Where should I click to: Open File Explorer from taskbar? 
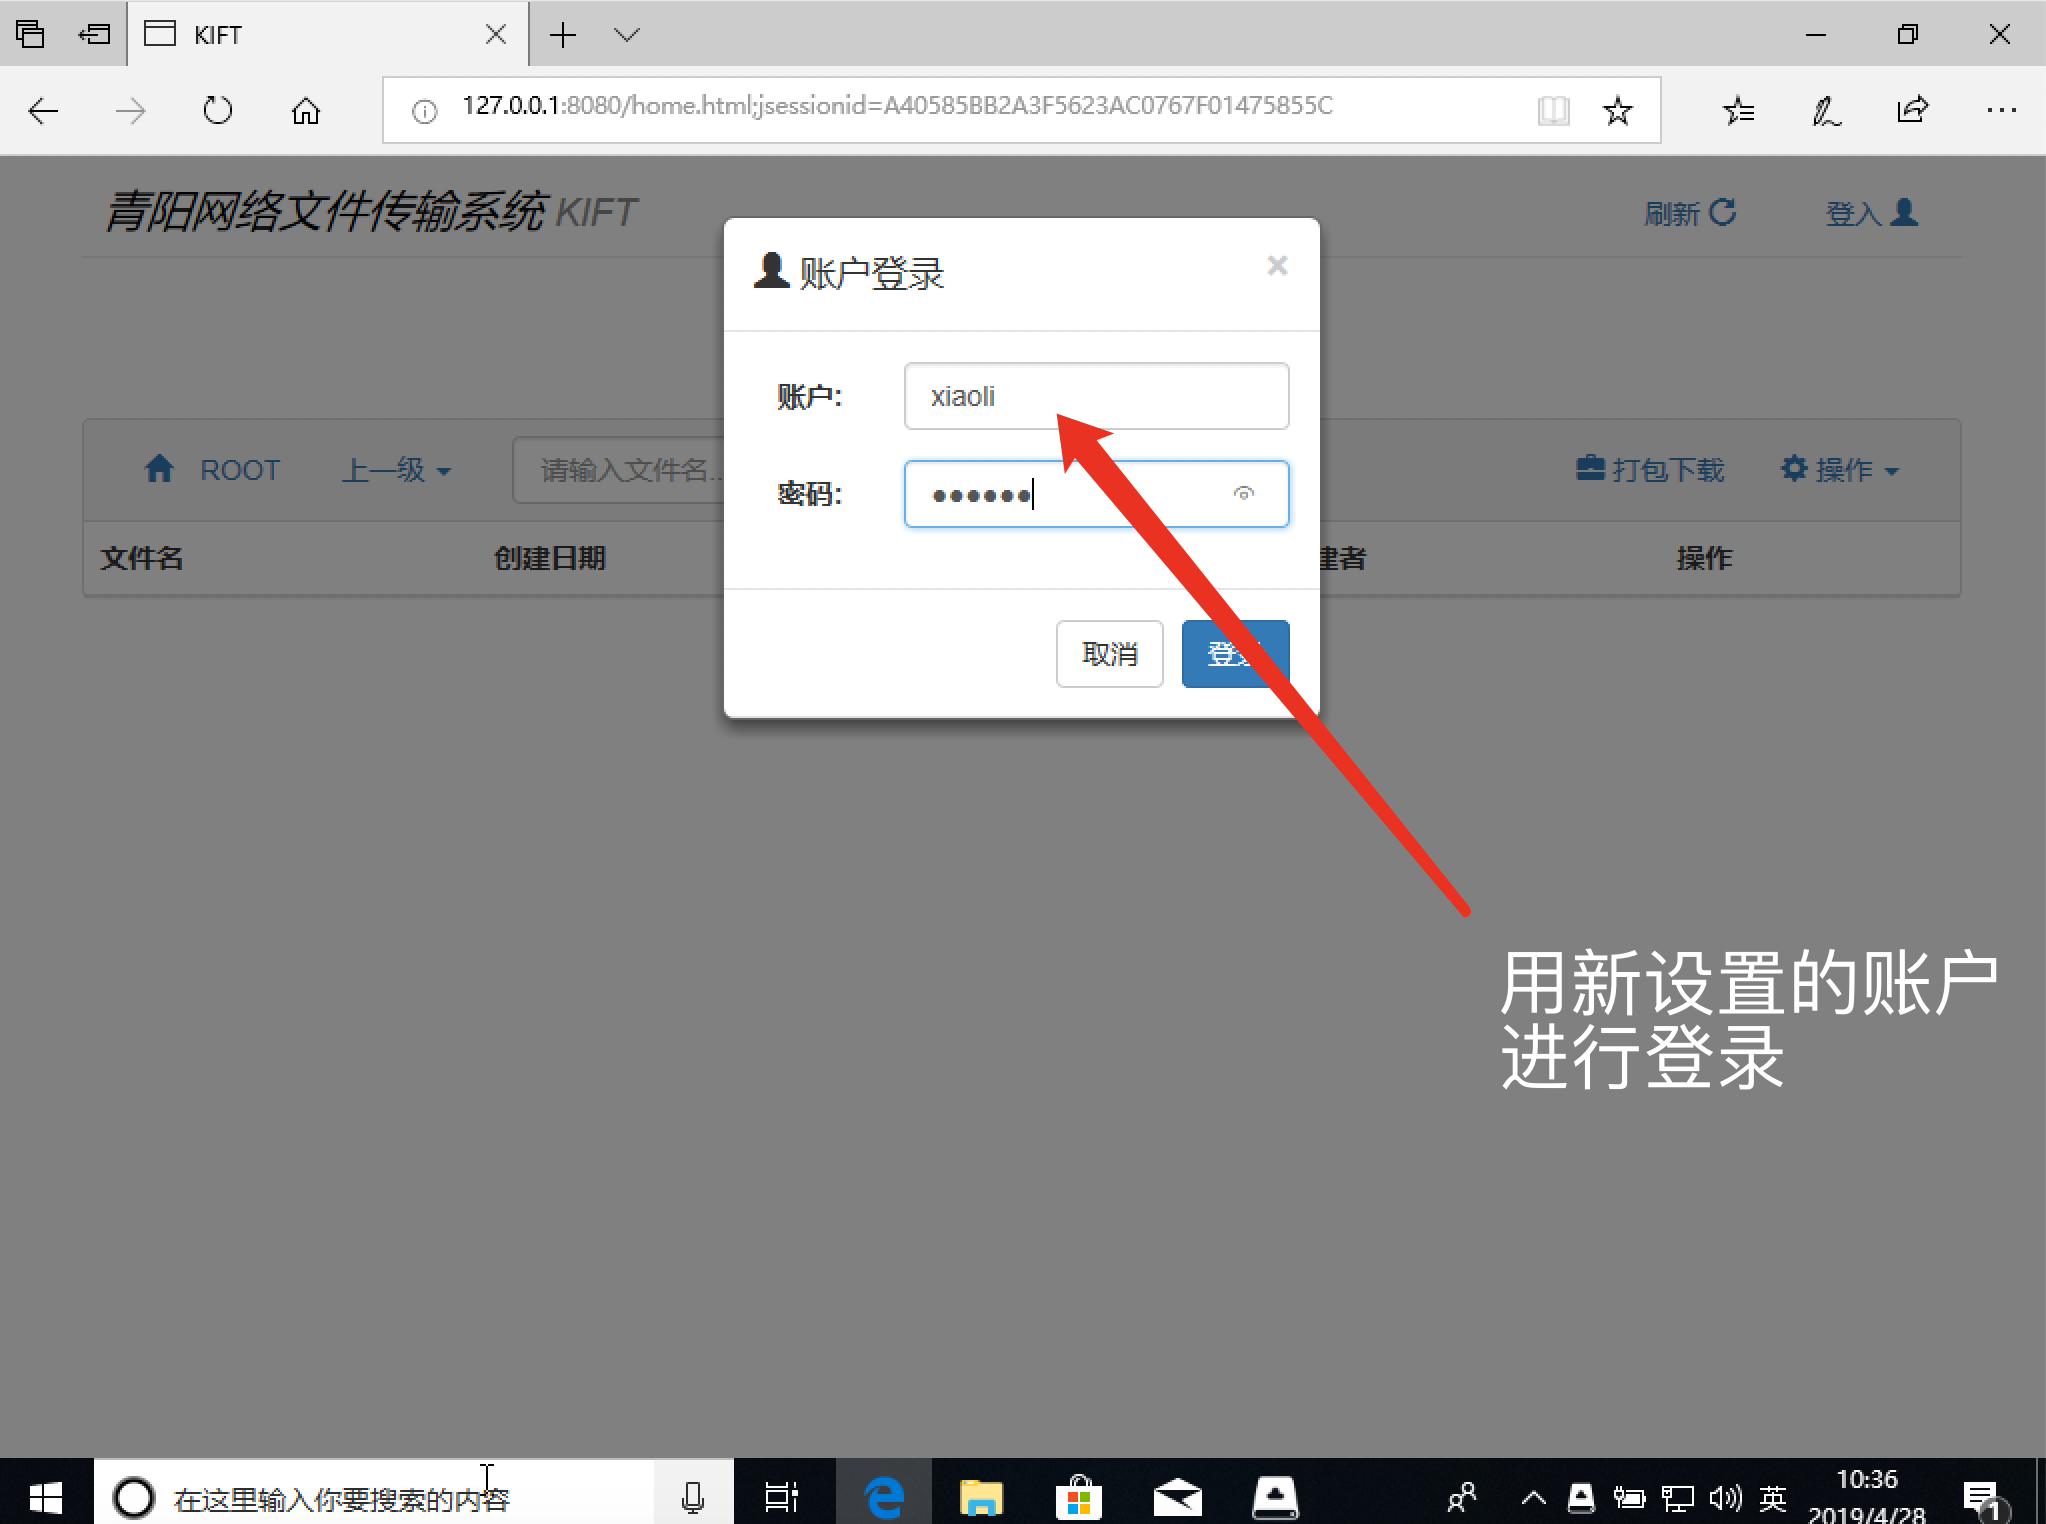[981, 1497]
